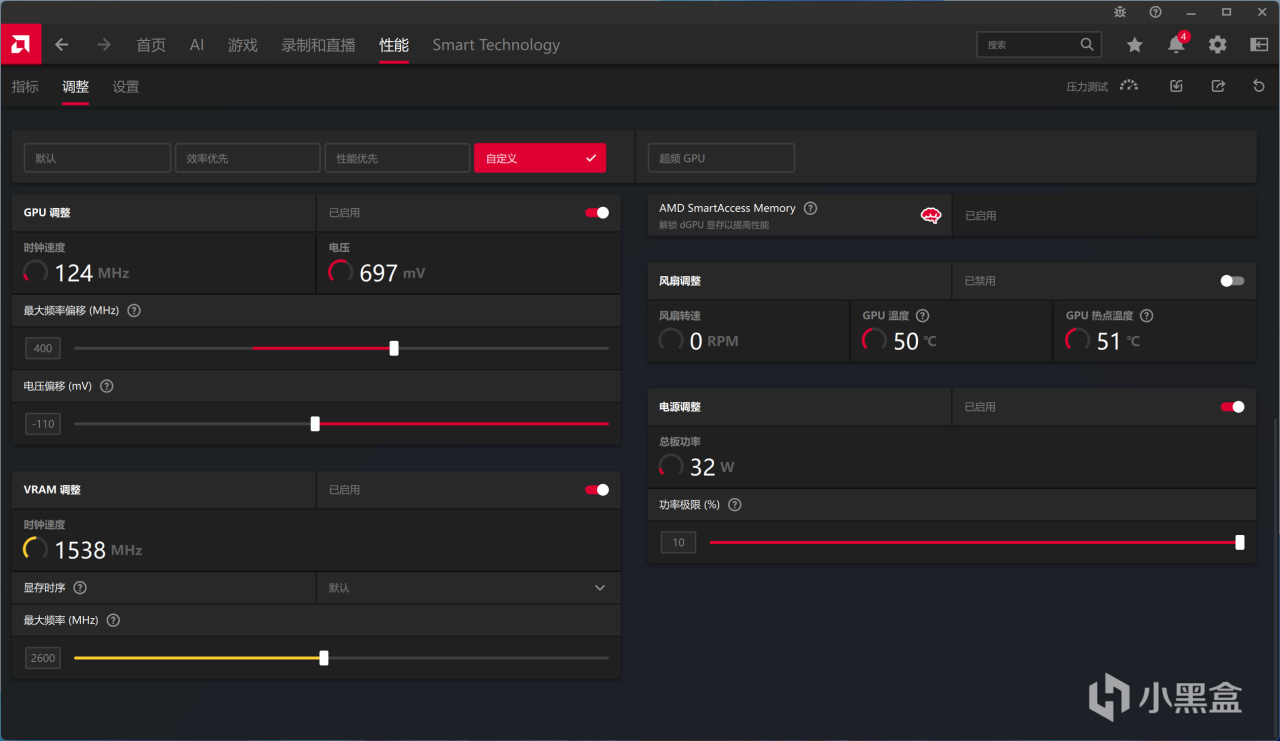
Task: Enable the 风扇调整 toggle
Action: pyautogui.click(x=1233, y=281)
